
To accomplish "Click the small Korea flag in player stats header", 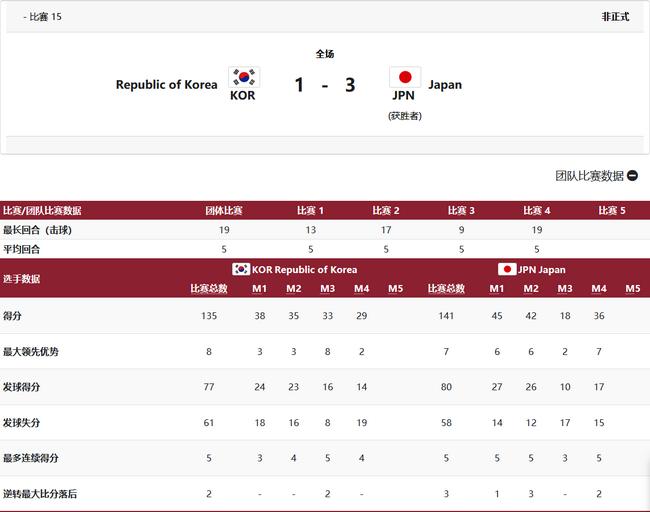I will [241, 269].
